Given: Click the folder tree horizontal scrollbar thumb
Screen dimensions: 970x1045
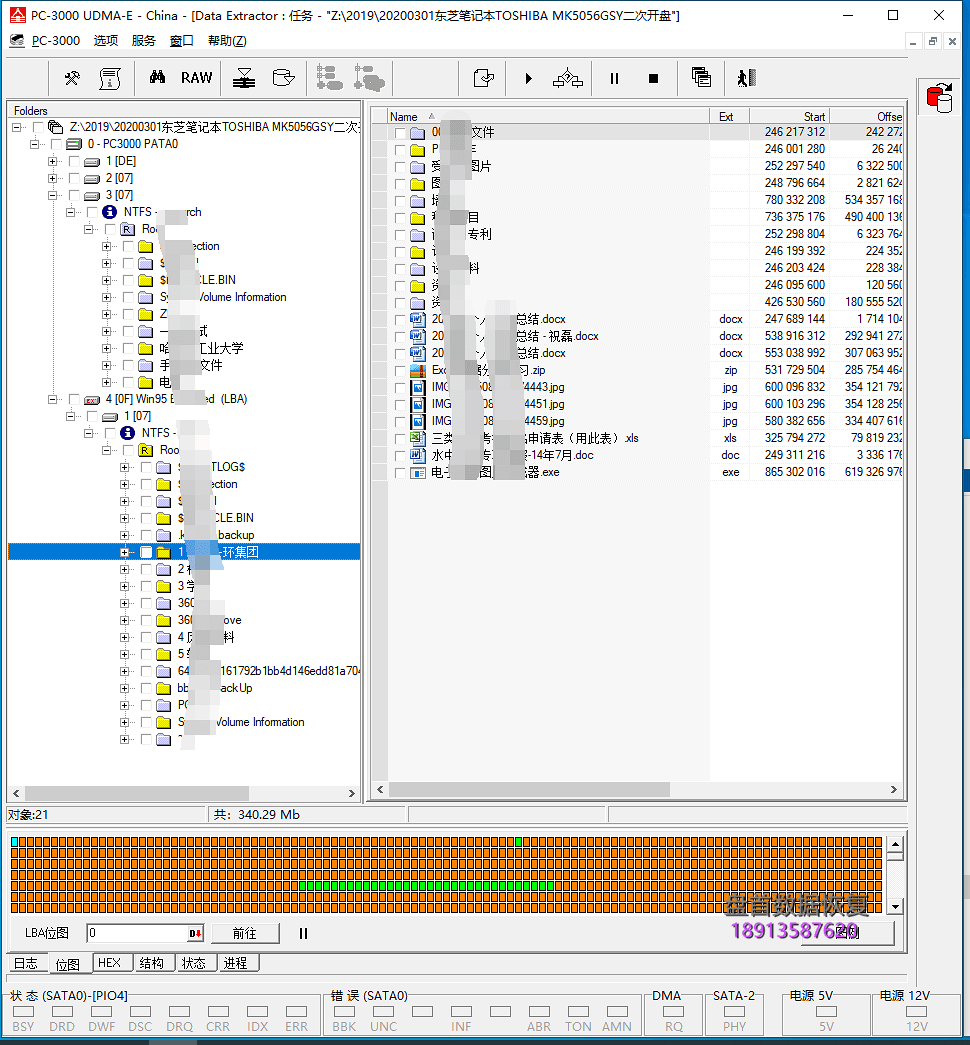Looking at the screenshot, I should [x=137, y=793].
